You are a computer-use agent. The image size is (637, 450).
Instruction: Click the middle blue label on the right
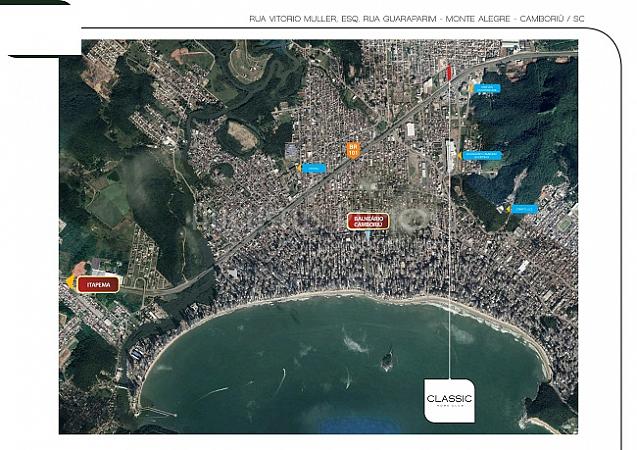(481, 155)
